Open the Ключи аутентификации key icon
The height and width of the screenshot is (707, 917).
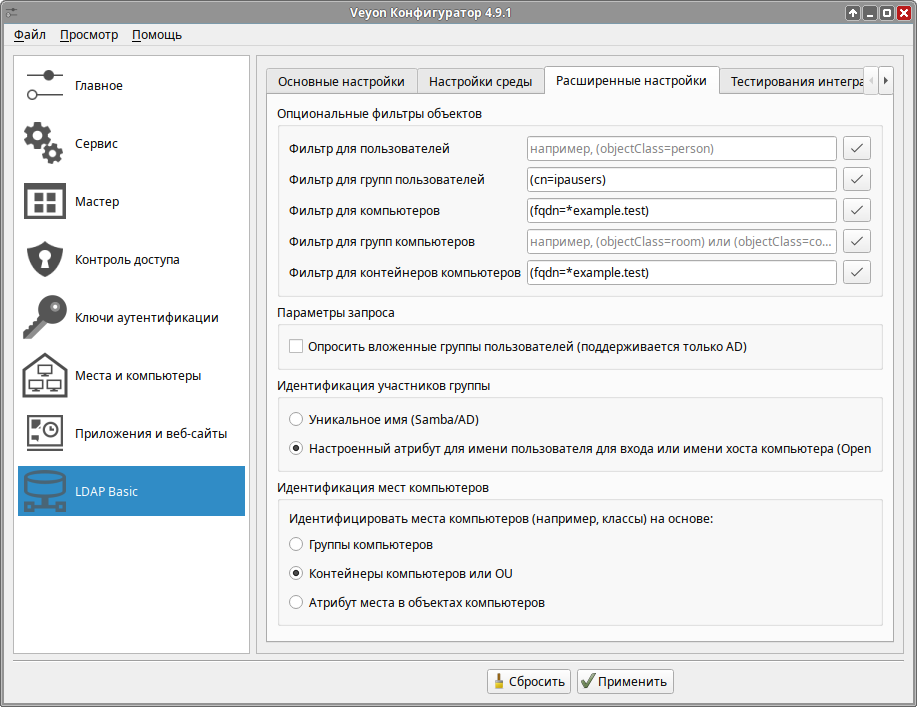[x=45, y=317]
